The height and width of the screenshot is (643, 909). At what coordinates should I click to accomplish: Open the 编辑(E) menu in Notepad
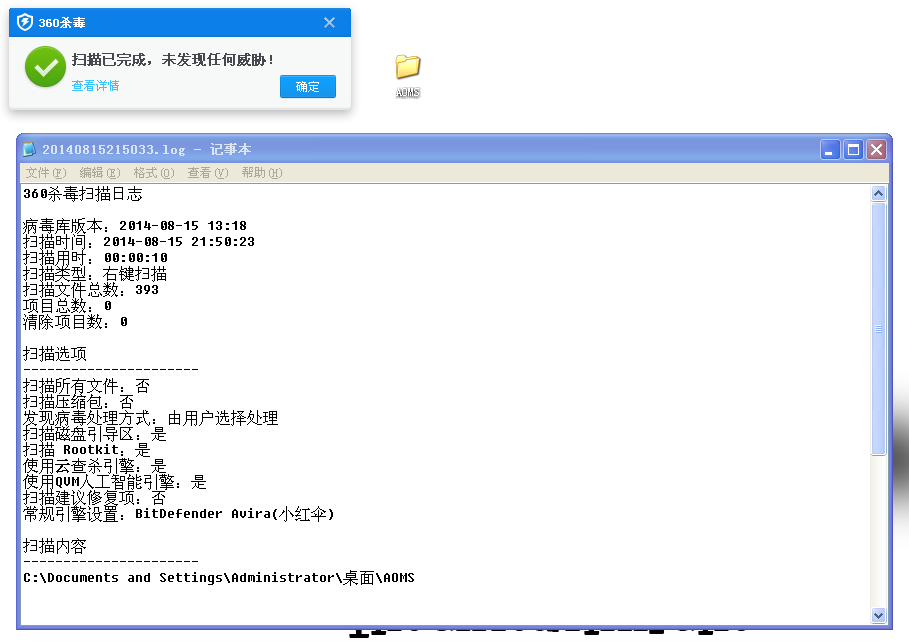[100, 173]
